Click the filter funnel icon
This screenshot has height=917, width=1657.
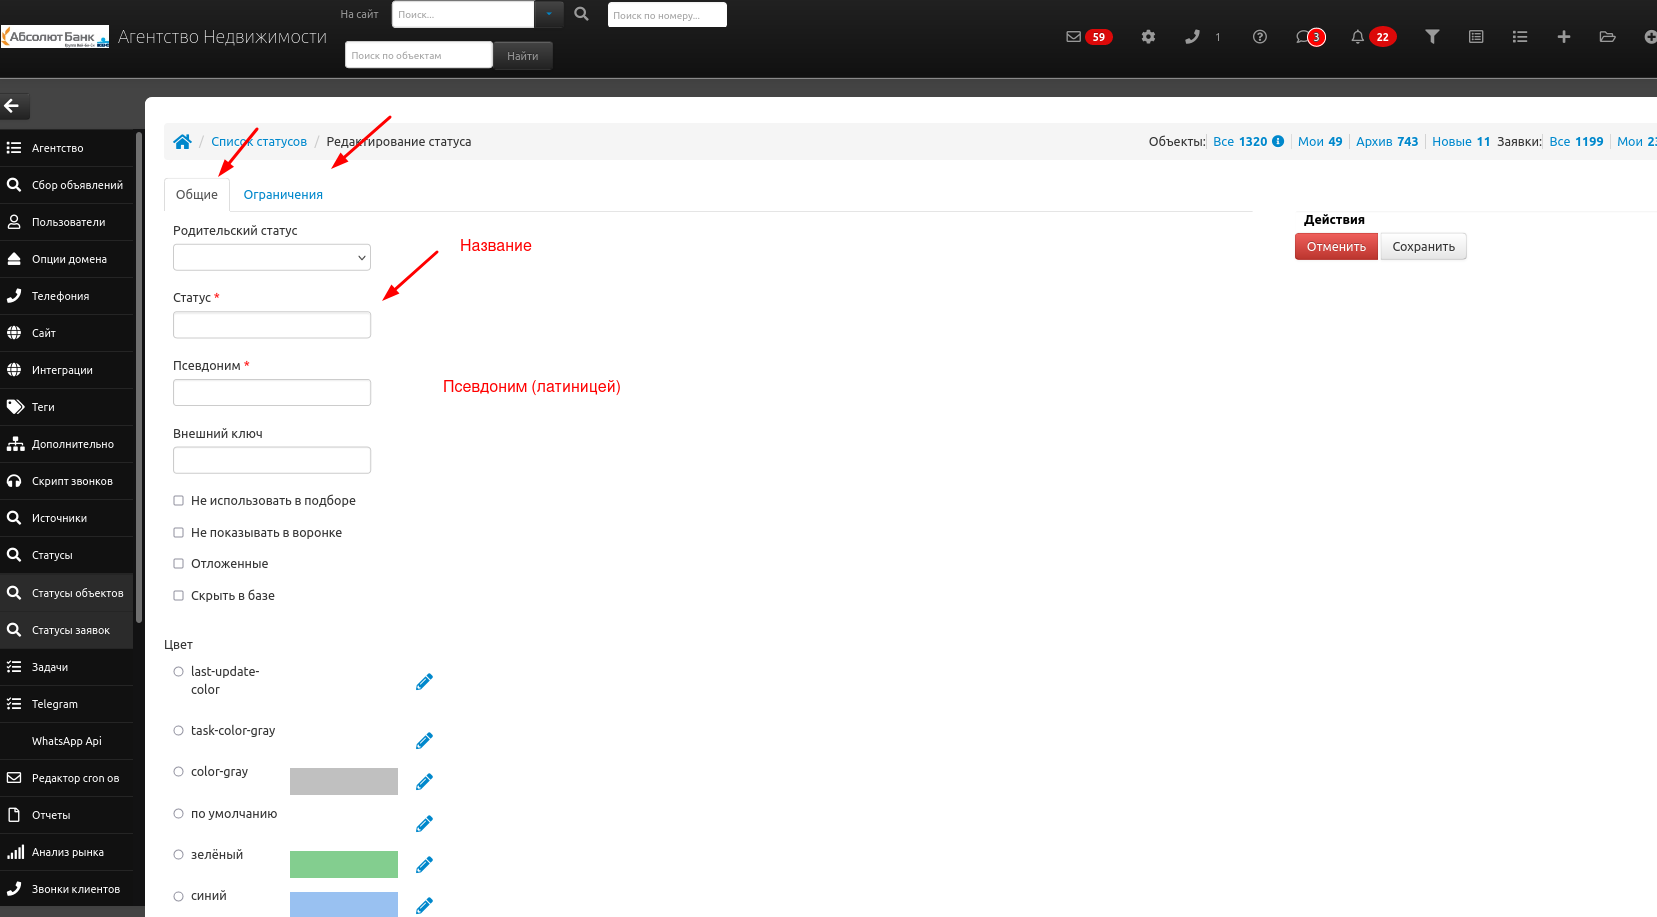tap(1432, 37)
